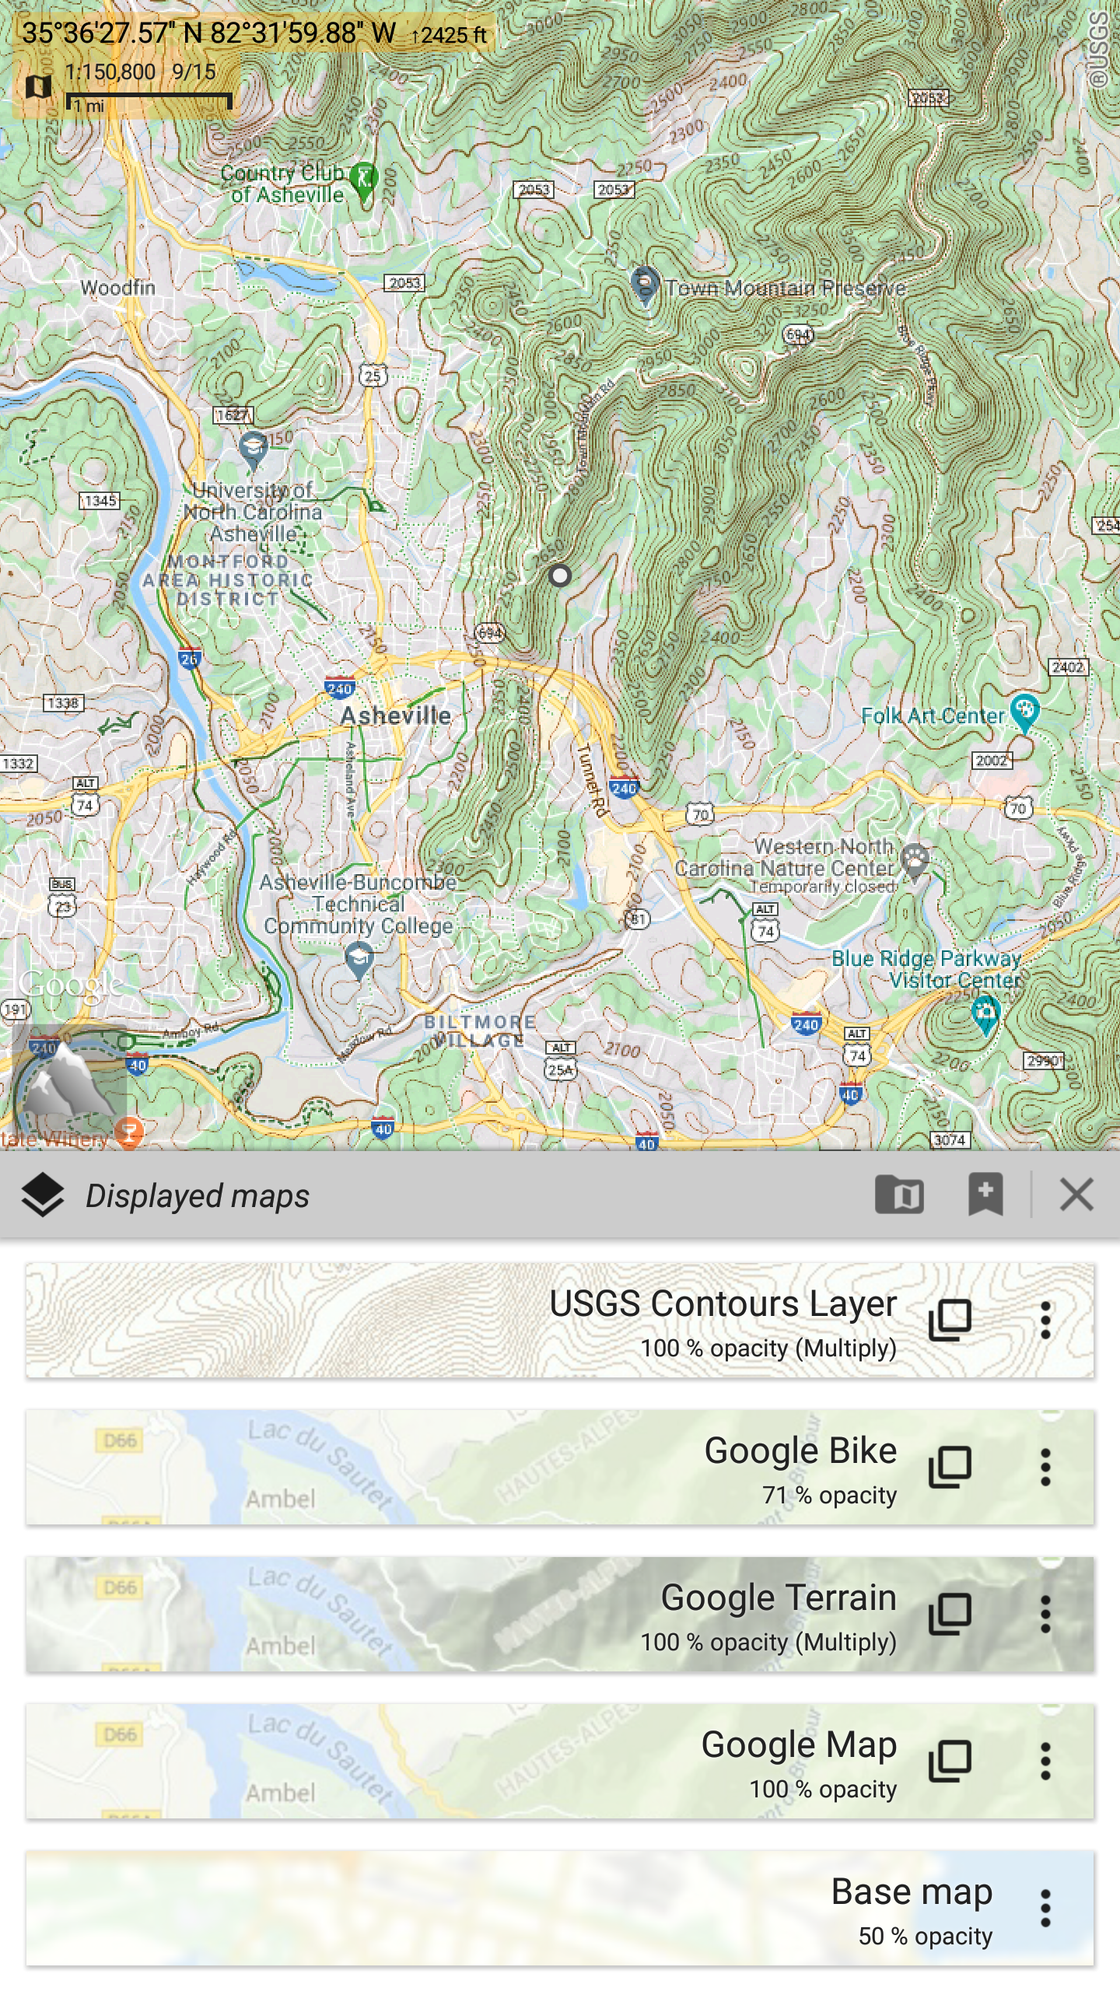Expand the Google Terrain three-dot menu
This screenshot has width=1120, height=1991.
click(x=1045, y=1614)
